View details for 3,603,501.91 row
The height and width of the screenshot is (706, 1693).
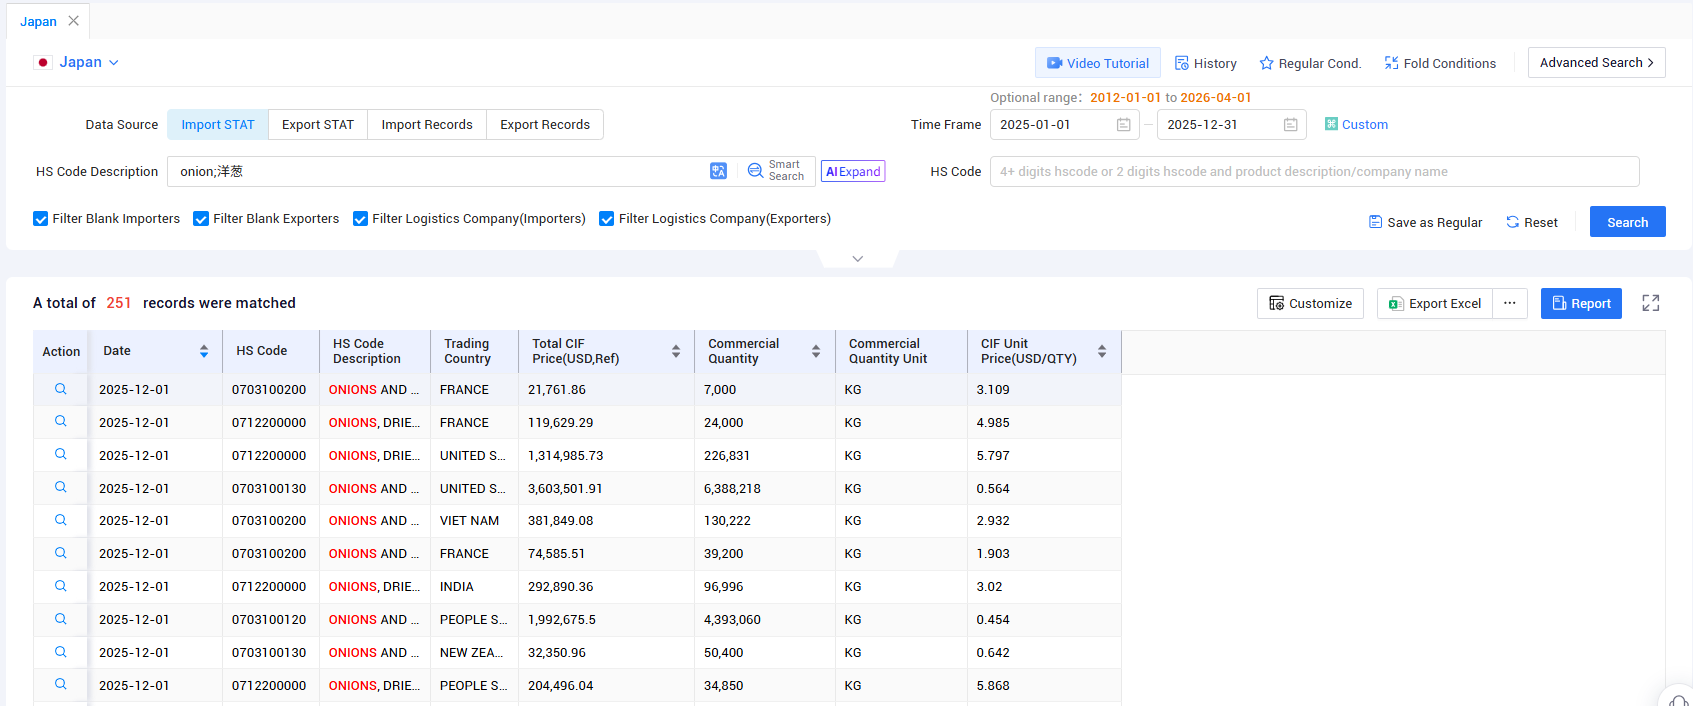(61, 488)
